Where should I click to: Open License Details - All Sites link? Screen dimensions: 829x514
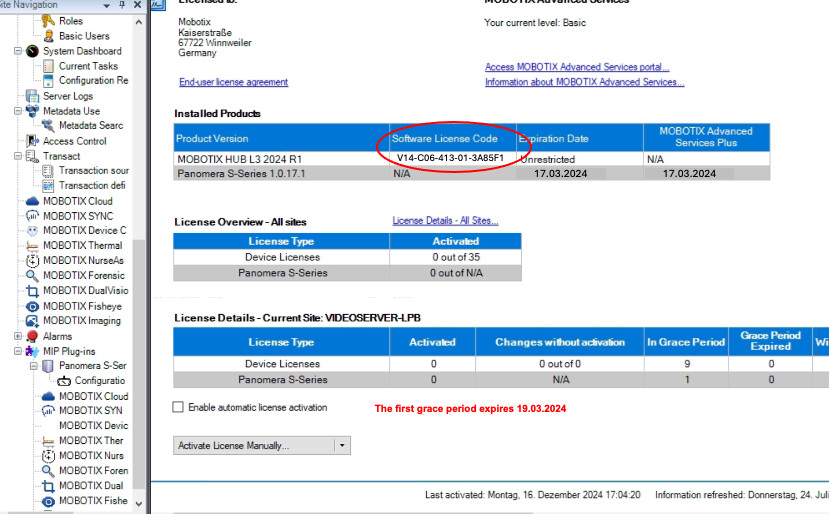tap(445, 221)
